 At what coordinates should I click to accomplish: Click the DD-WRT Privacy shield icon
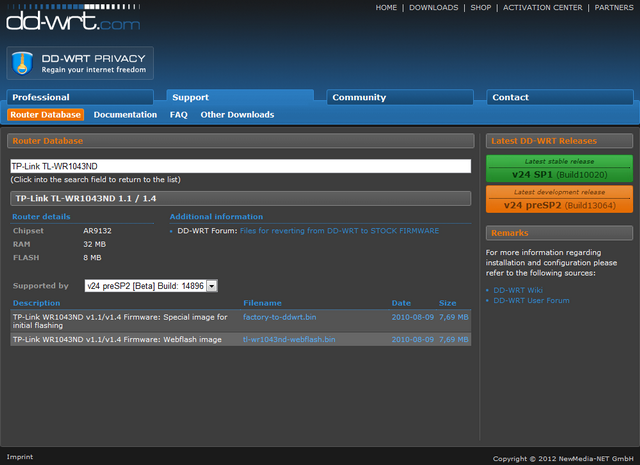[x=24, y=65]
